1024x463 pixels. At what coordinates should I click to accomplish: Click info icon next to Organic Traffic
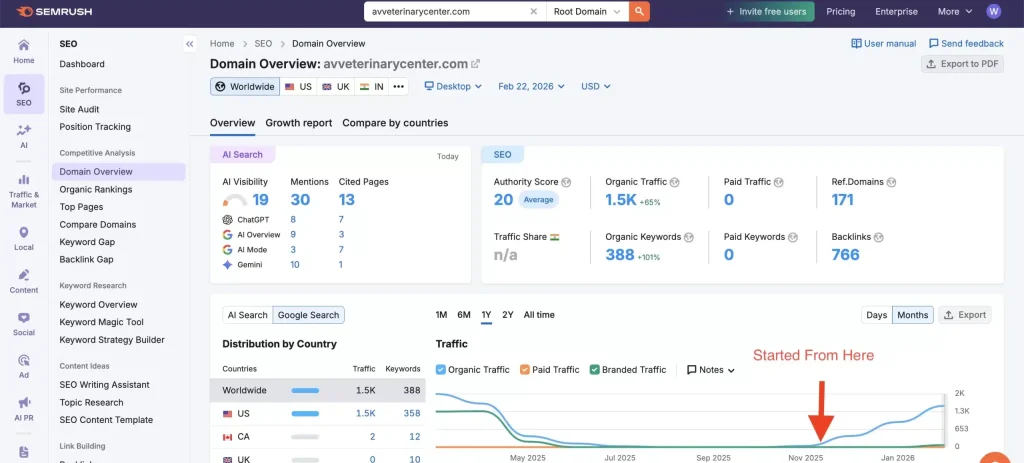(674, 182)
